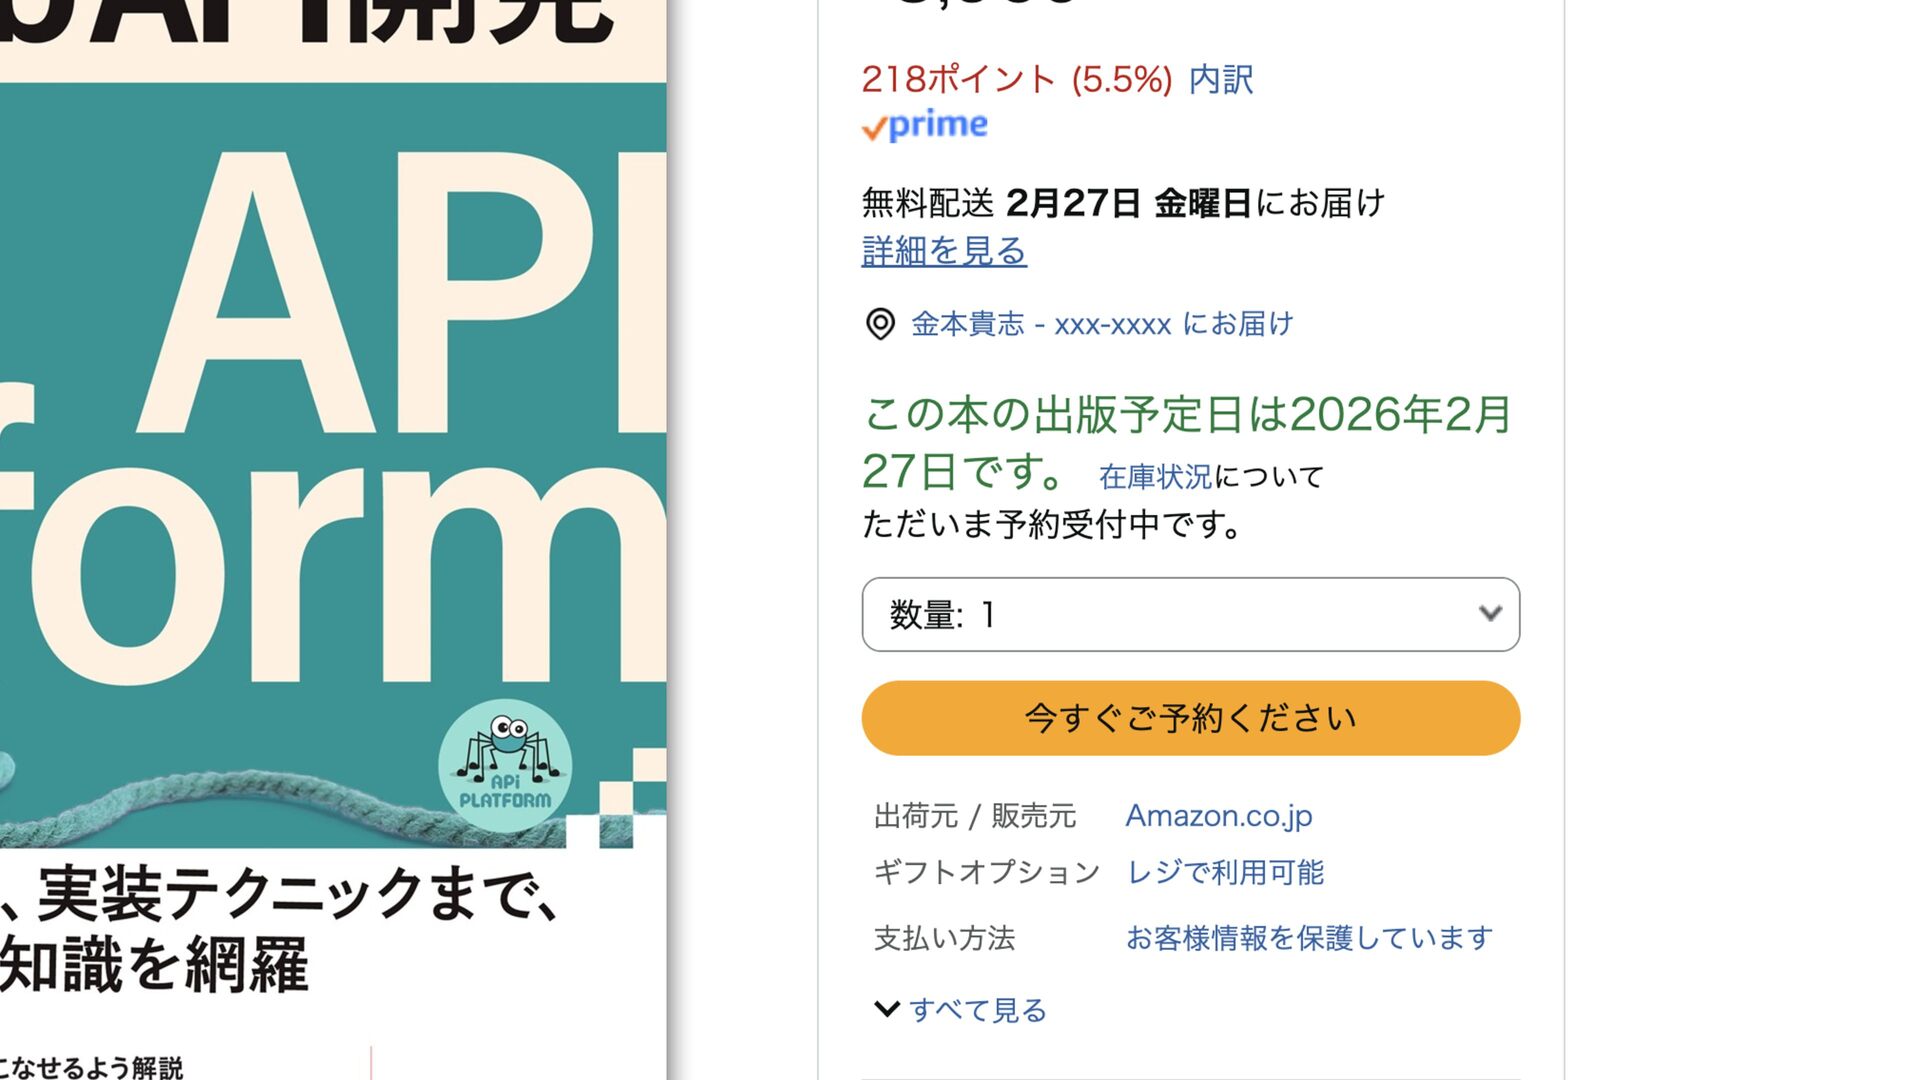Open the 数量 quantity dropdown
The height and width of the screenshot is (1080, 1920).
coord(1191,614)
